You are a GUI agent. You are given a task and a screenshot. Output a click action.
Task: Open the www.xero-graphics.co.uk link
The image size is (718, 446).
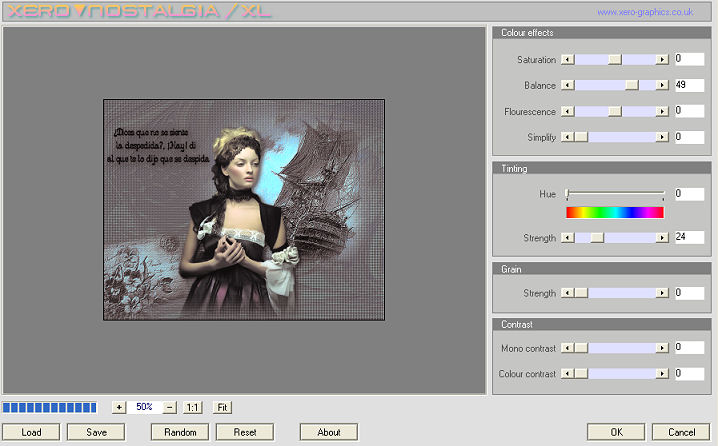pyautogui.click(x=645, y=12)
